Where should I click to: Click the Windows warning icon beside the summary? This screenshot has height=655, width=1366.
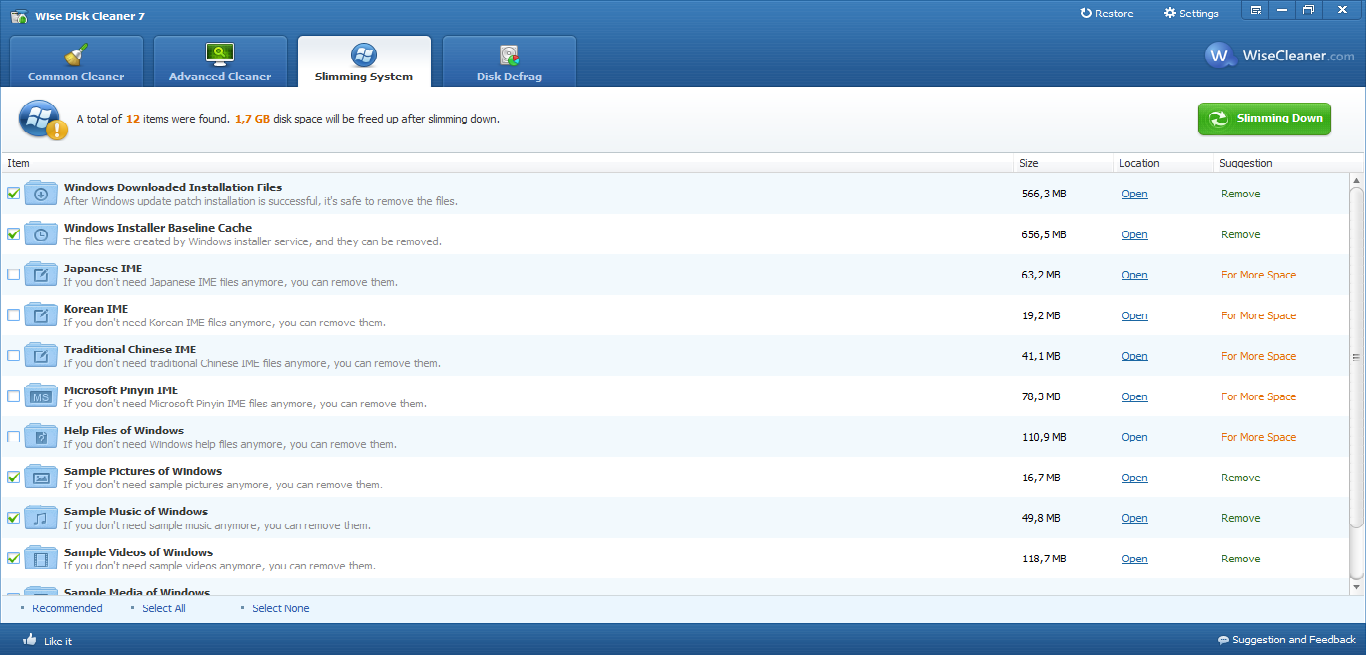43,120
